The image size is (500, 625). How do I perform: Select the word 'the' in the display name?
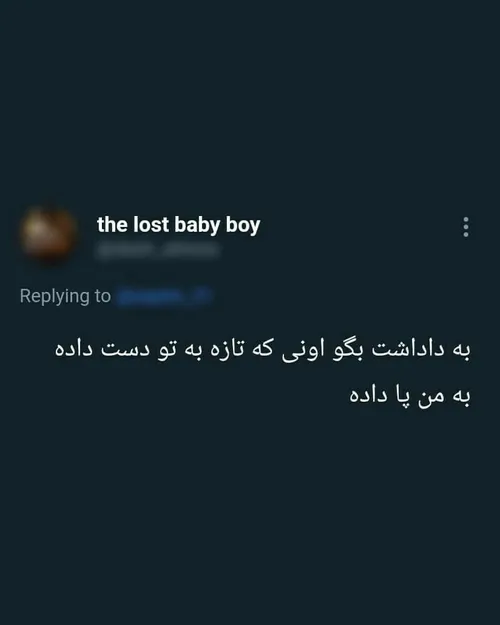pyautogui.click(x=112, y=225)
